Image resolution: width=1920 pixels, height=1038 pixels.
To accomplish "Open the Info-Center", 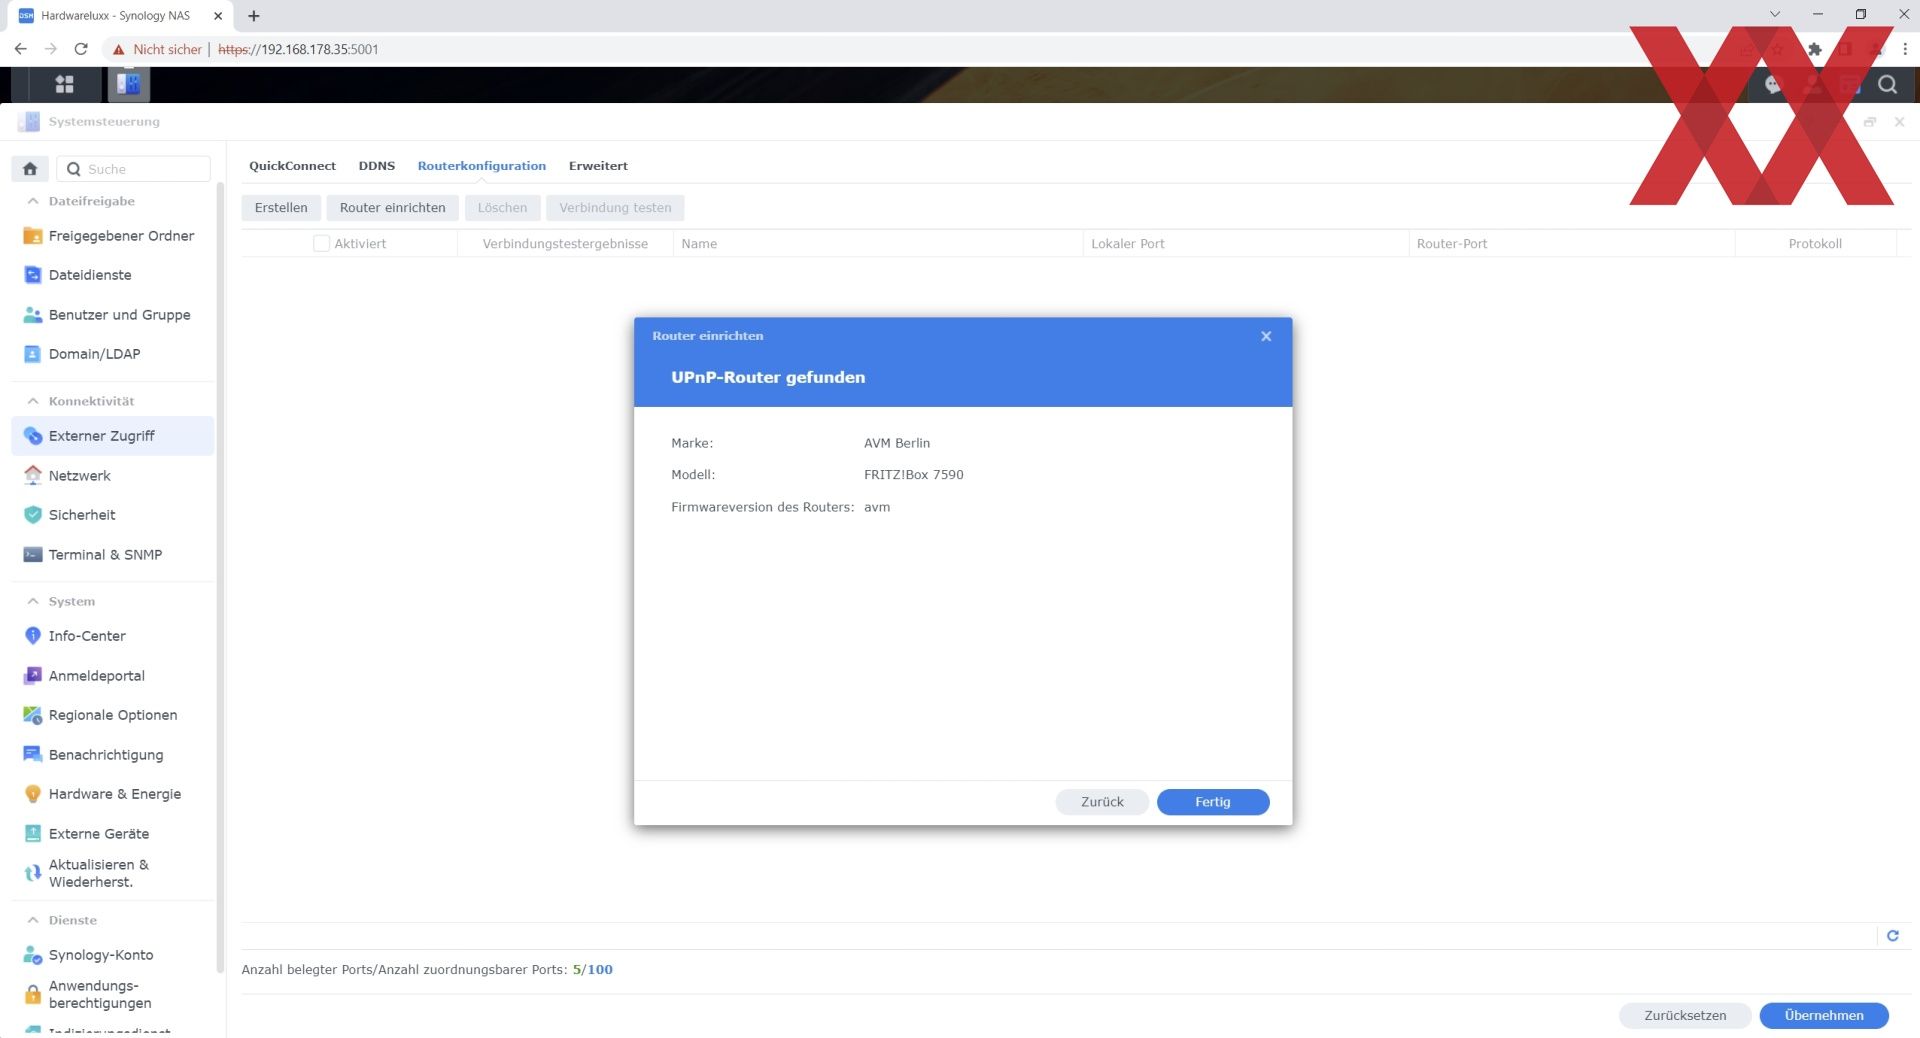I will [113, 636].
